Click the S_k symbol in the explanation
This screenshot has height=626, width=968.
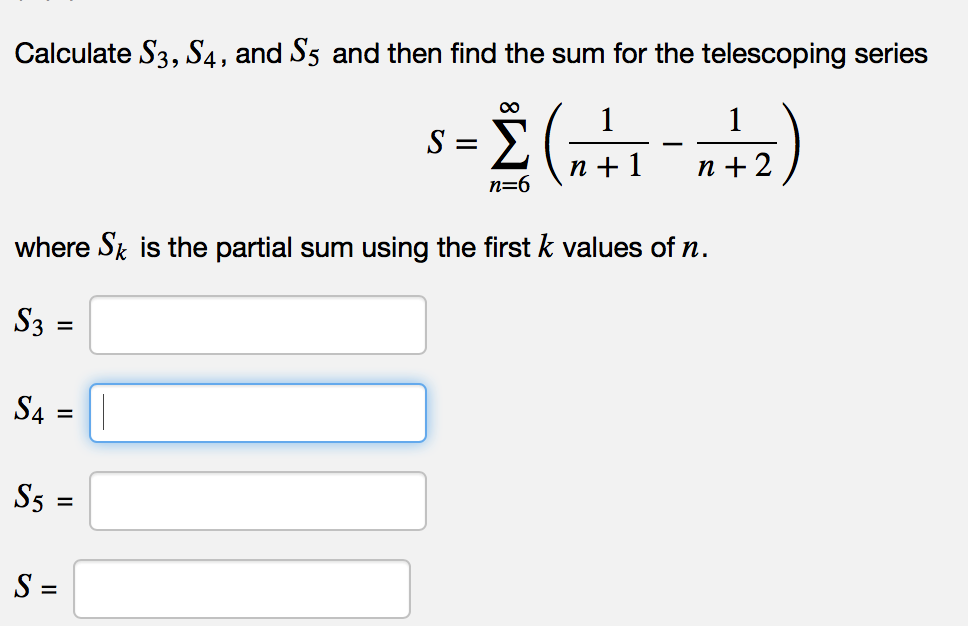112,246
